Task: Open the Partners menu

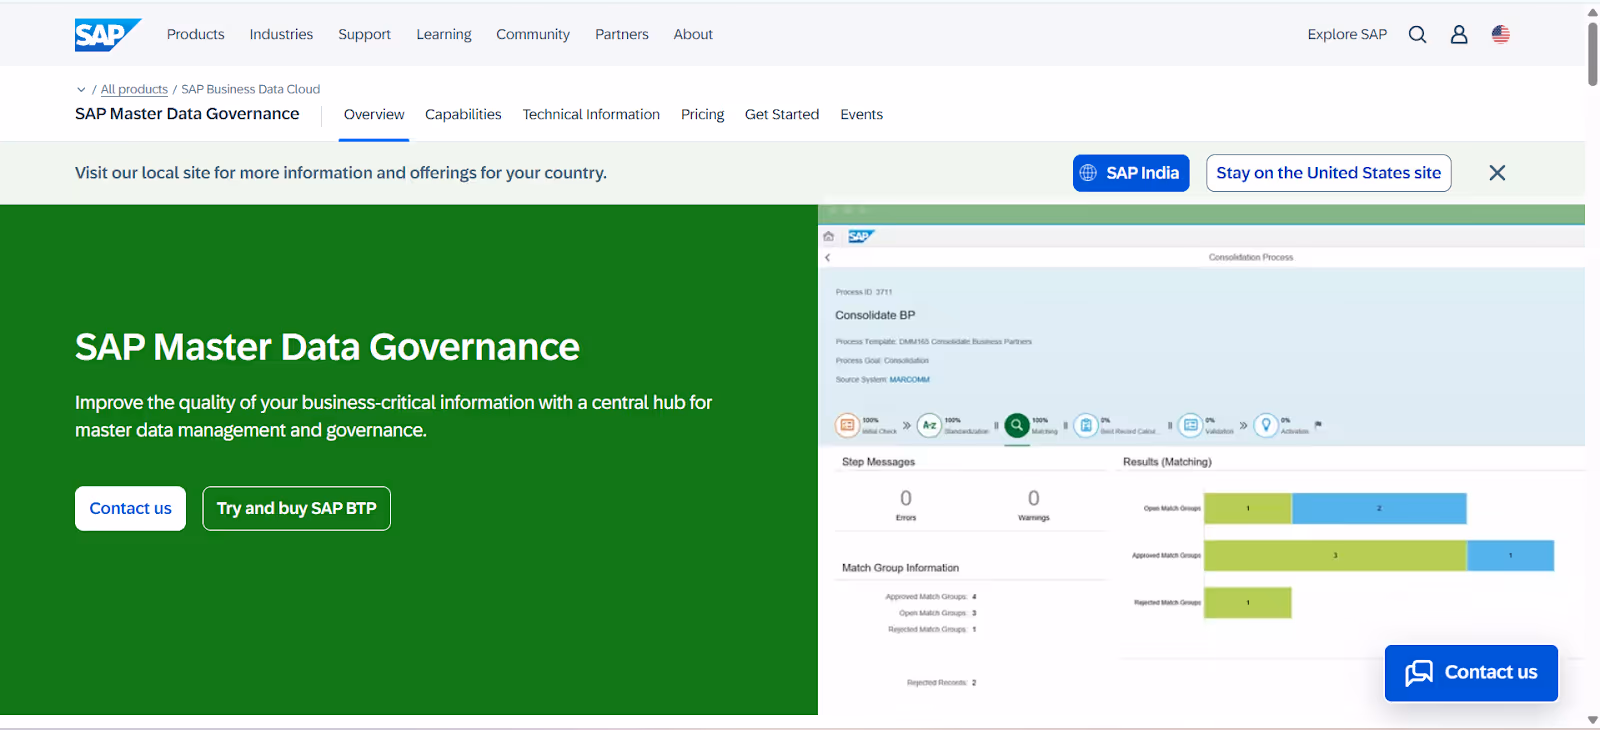Action: (622, 34)
